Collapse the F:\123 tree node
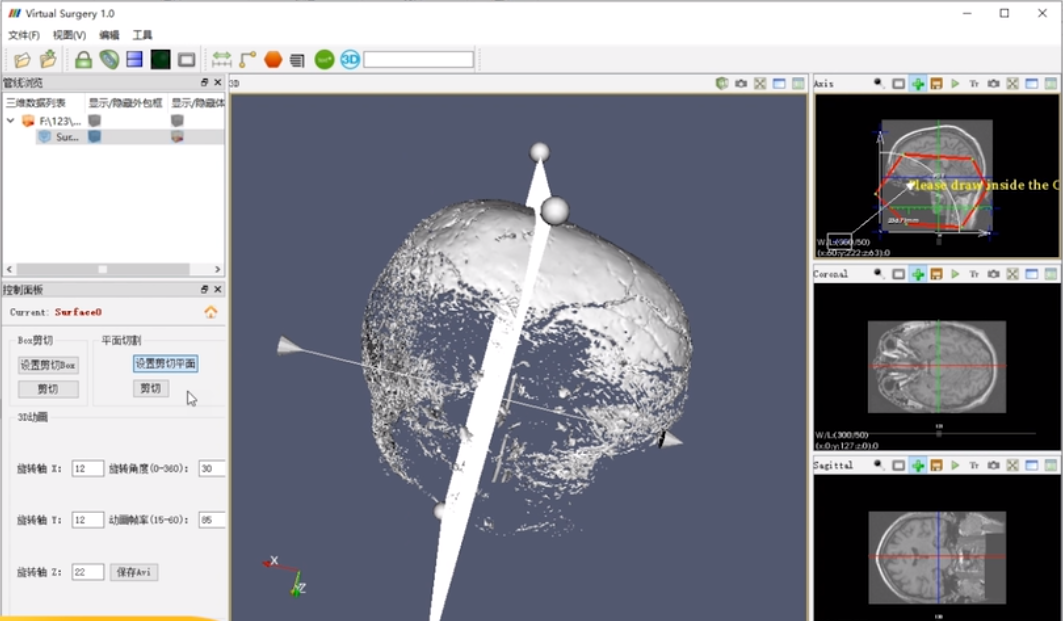1063x621 pixels. [11, 121]
